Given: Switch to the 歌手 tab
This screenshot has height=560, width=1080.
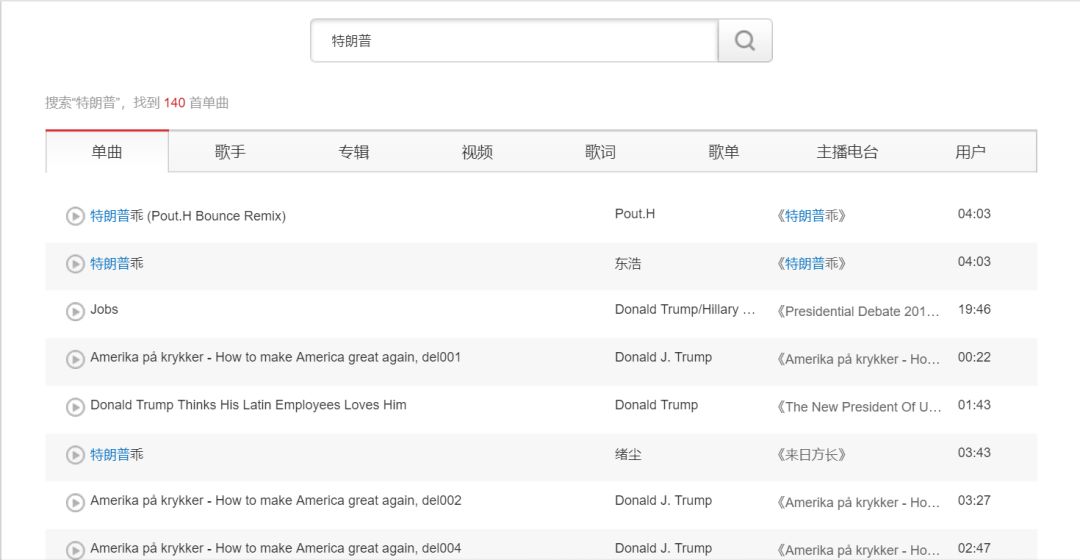Looking at the screenshot, I should [x=230, y=152].
